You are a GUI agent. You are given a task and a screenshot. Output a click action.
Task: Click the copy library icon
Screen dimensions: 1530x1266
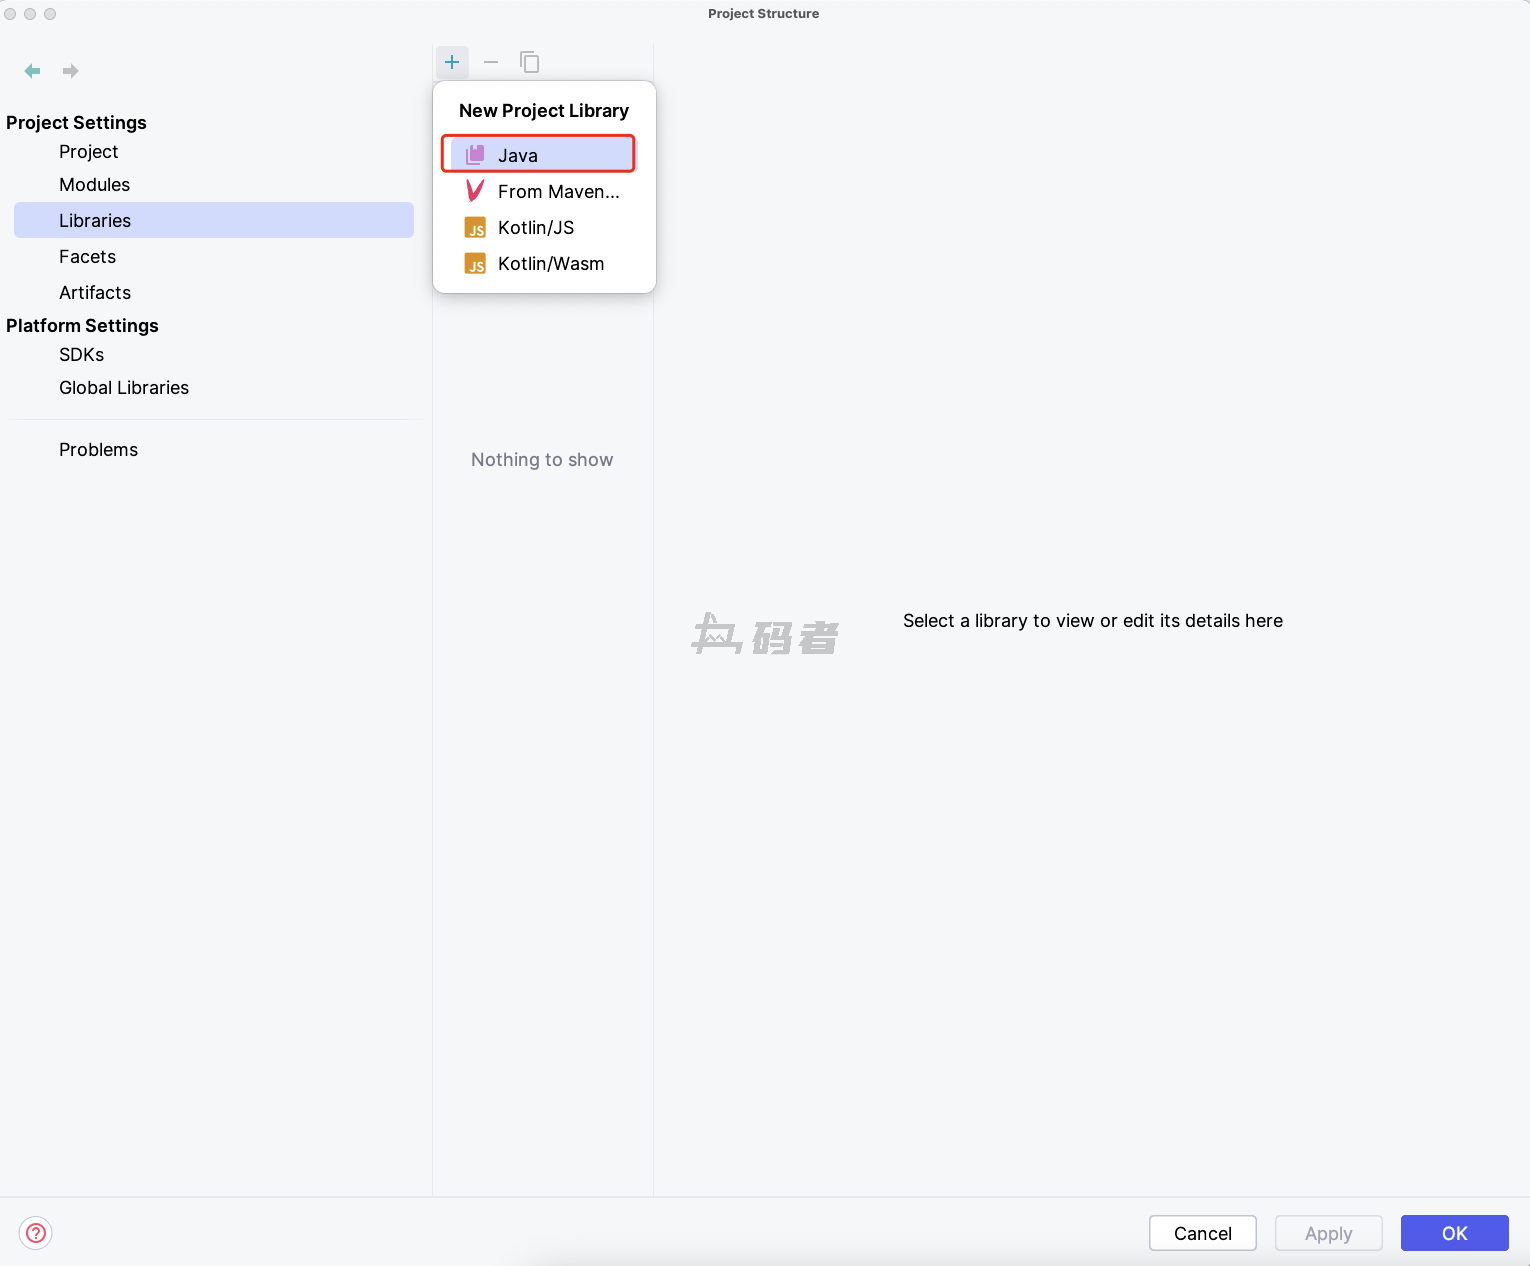(x=530, y=62)
